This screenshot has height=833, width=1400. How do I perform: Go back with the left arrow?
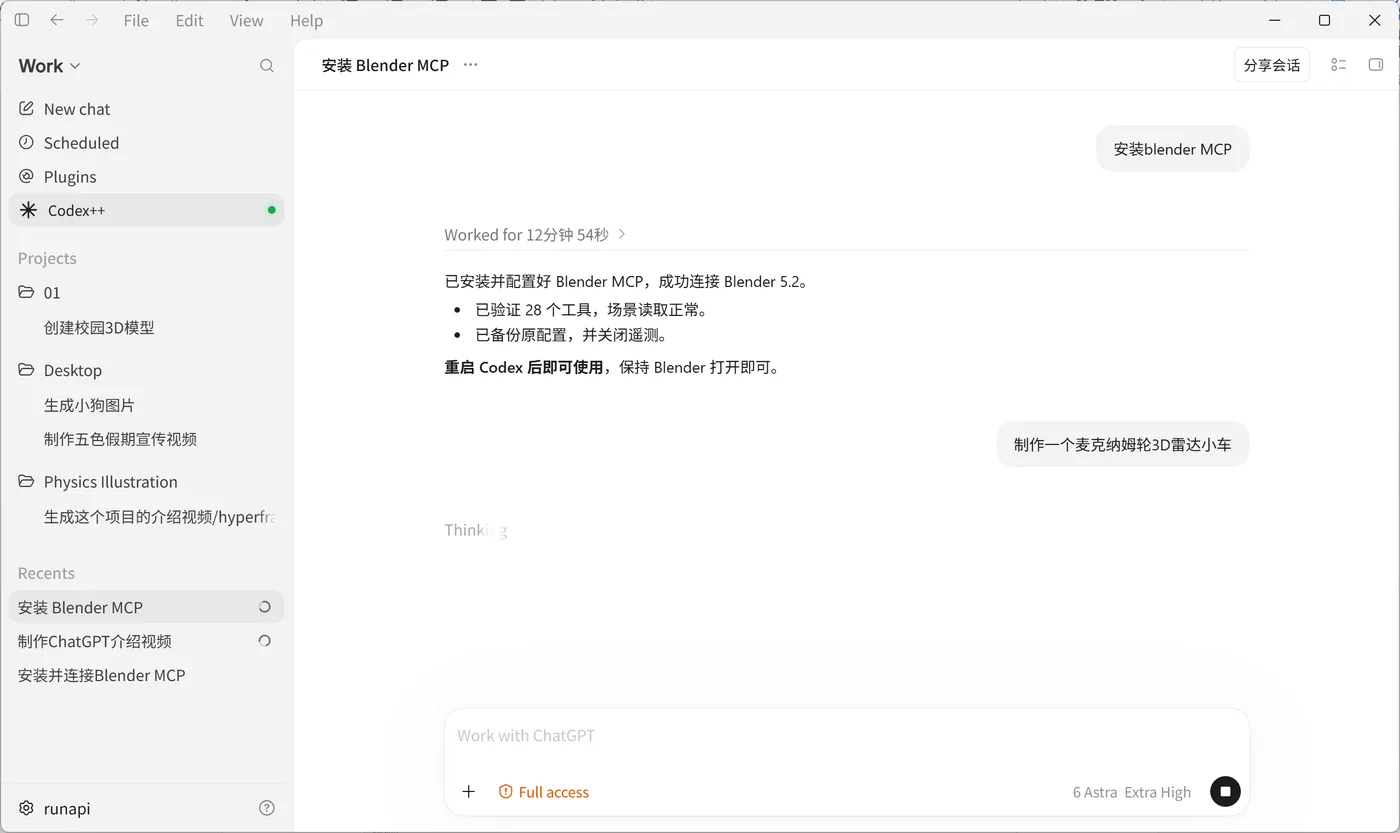(x=57, y=20)
